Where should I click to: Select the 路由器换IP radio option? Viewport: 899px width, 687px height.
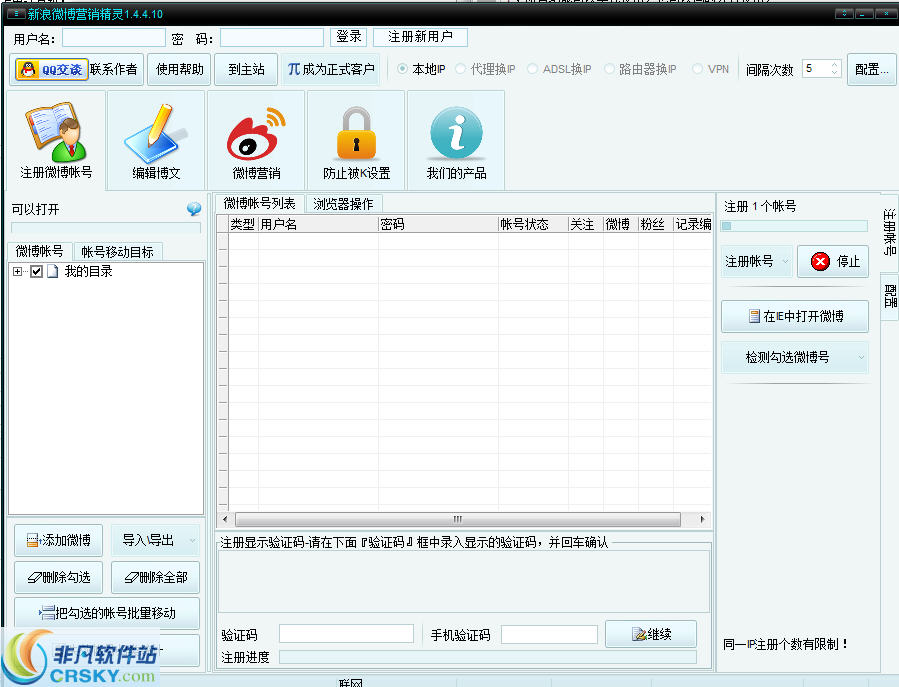tap(609, 69)
